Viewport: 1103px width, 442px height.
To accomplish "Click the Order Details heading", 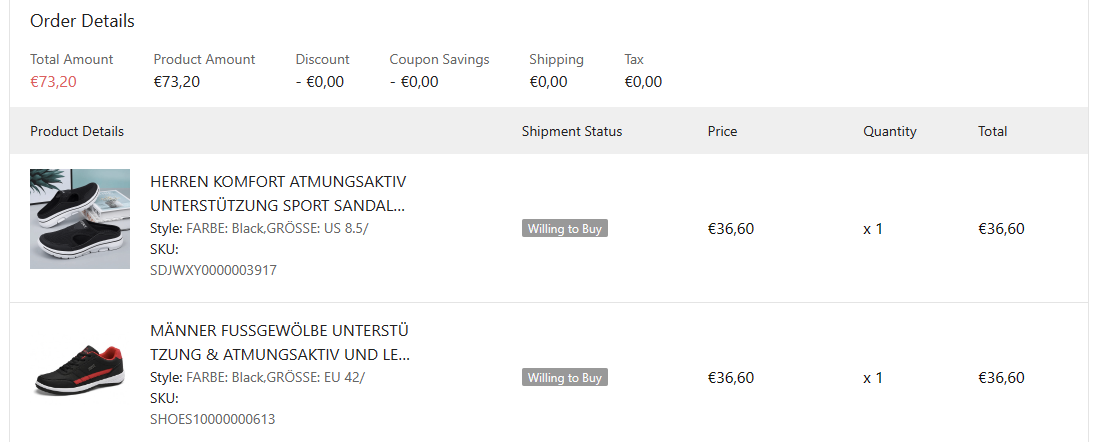I will tap(82, 21).
